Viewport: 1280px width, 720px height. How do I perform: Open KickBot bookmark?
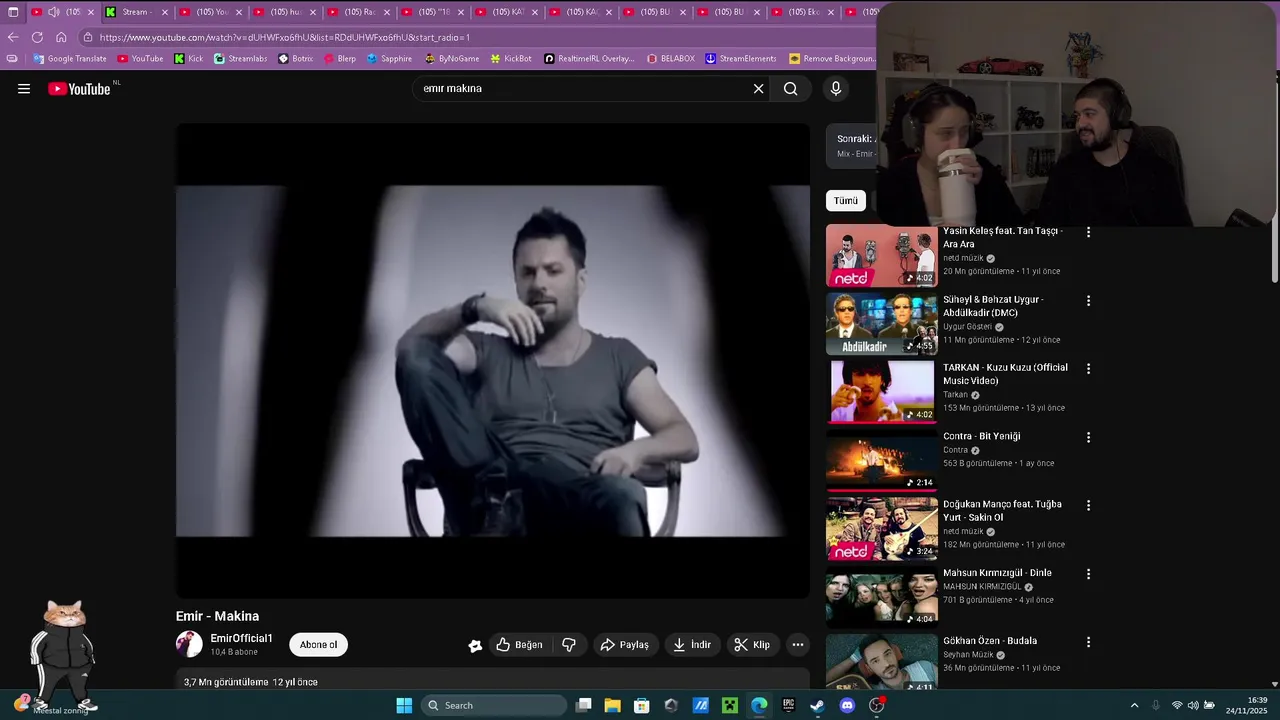(x=510, y=59)
